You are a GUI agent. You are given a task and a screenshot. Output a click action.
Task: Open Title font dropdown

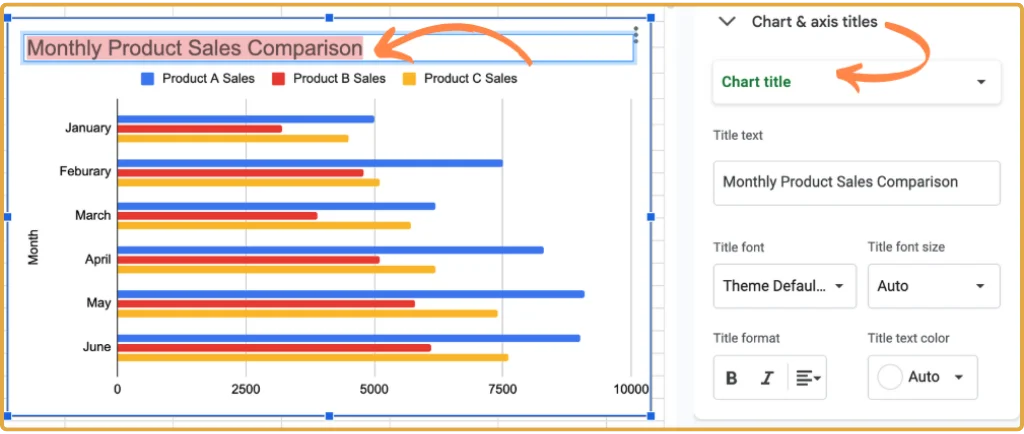(784, 286)
